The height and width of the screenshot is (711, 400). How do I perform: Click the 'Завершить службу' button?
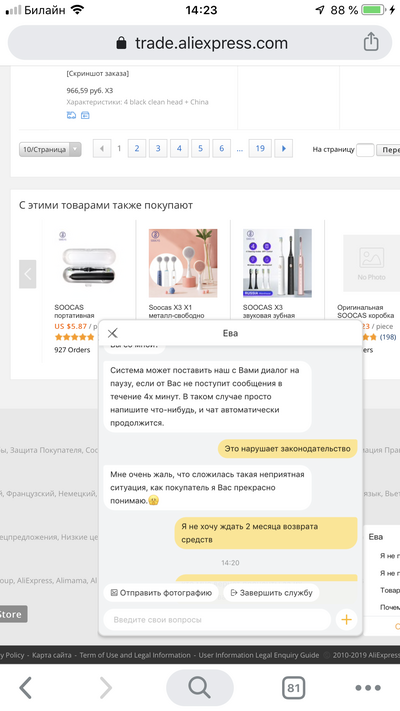(x=271, y=593)
